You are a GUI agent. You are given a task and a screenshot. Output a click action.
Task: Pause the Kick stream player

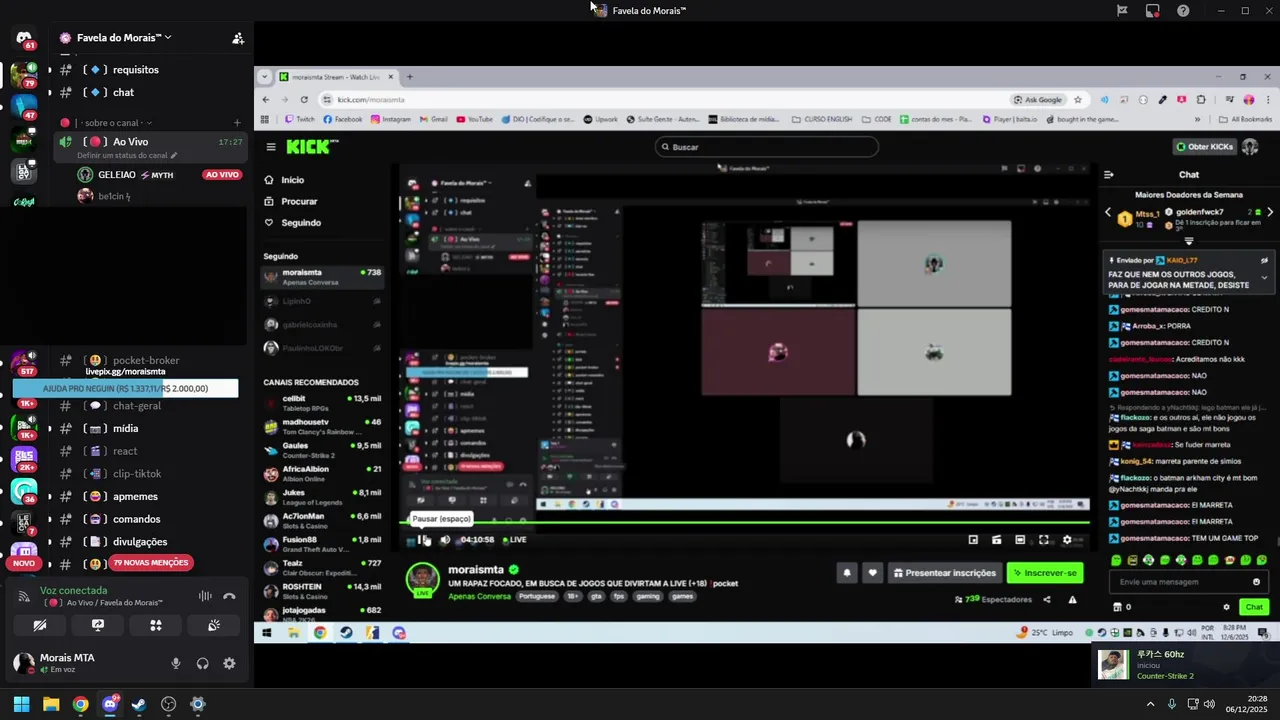(424, 540)
